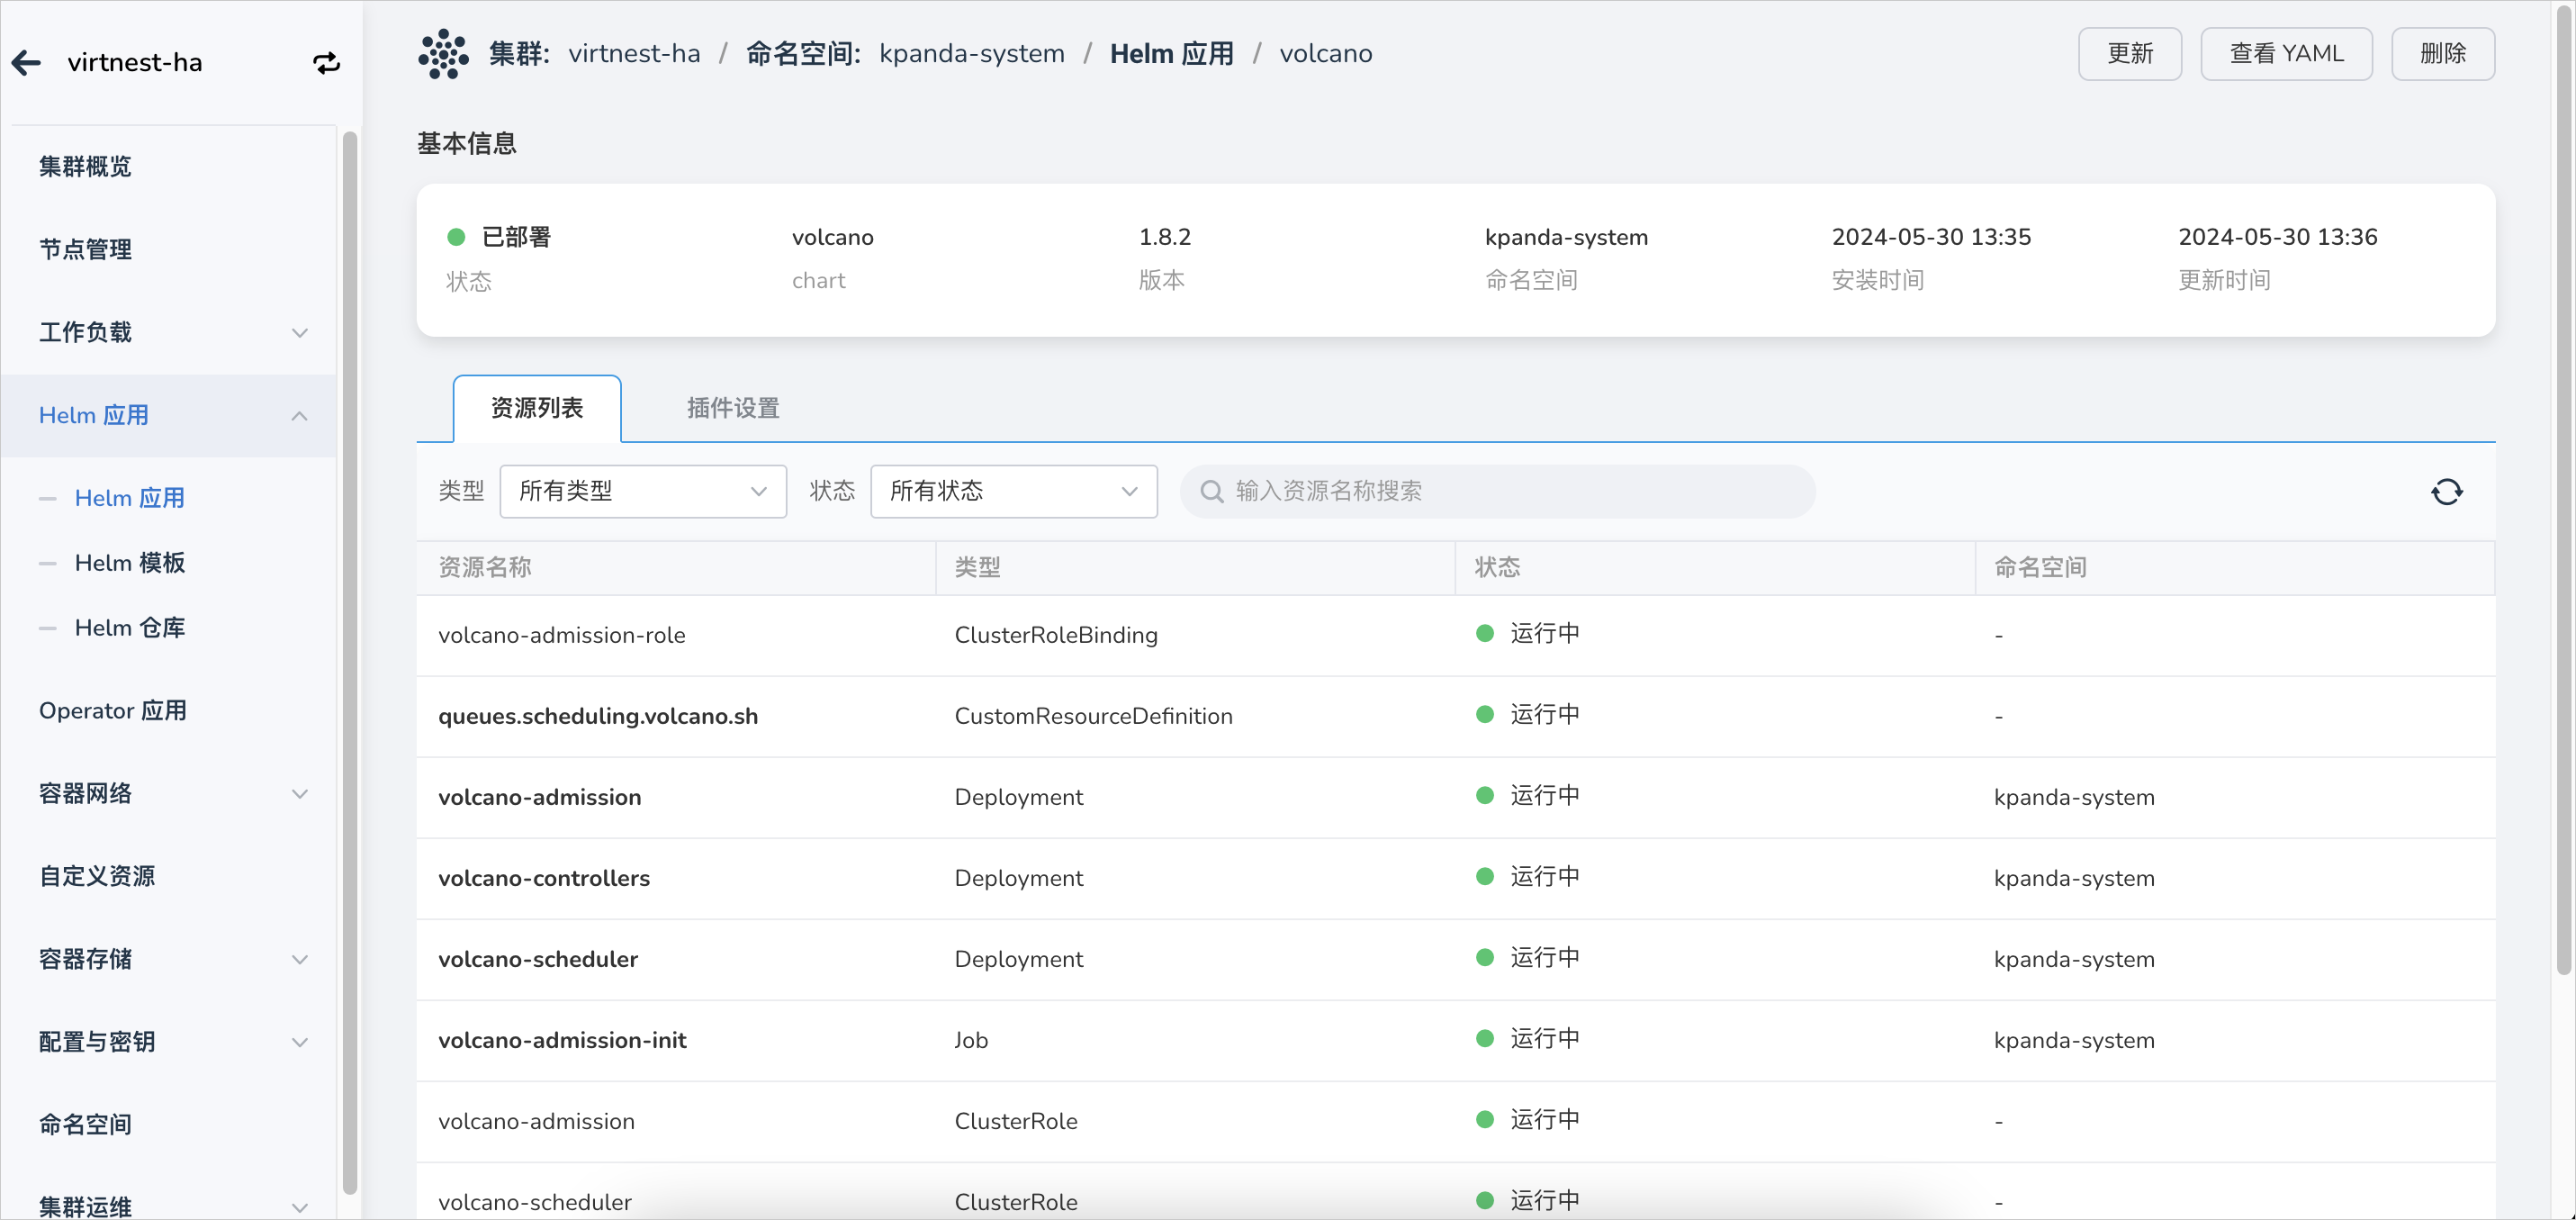Image resolution: width=2576 pixels, height=1220 pixels.
Task: Expand the 容器网络 menu
Action: click(299, 794)
